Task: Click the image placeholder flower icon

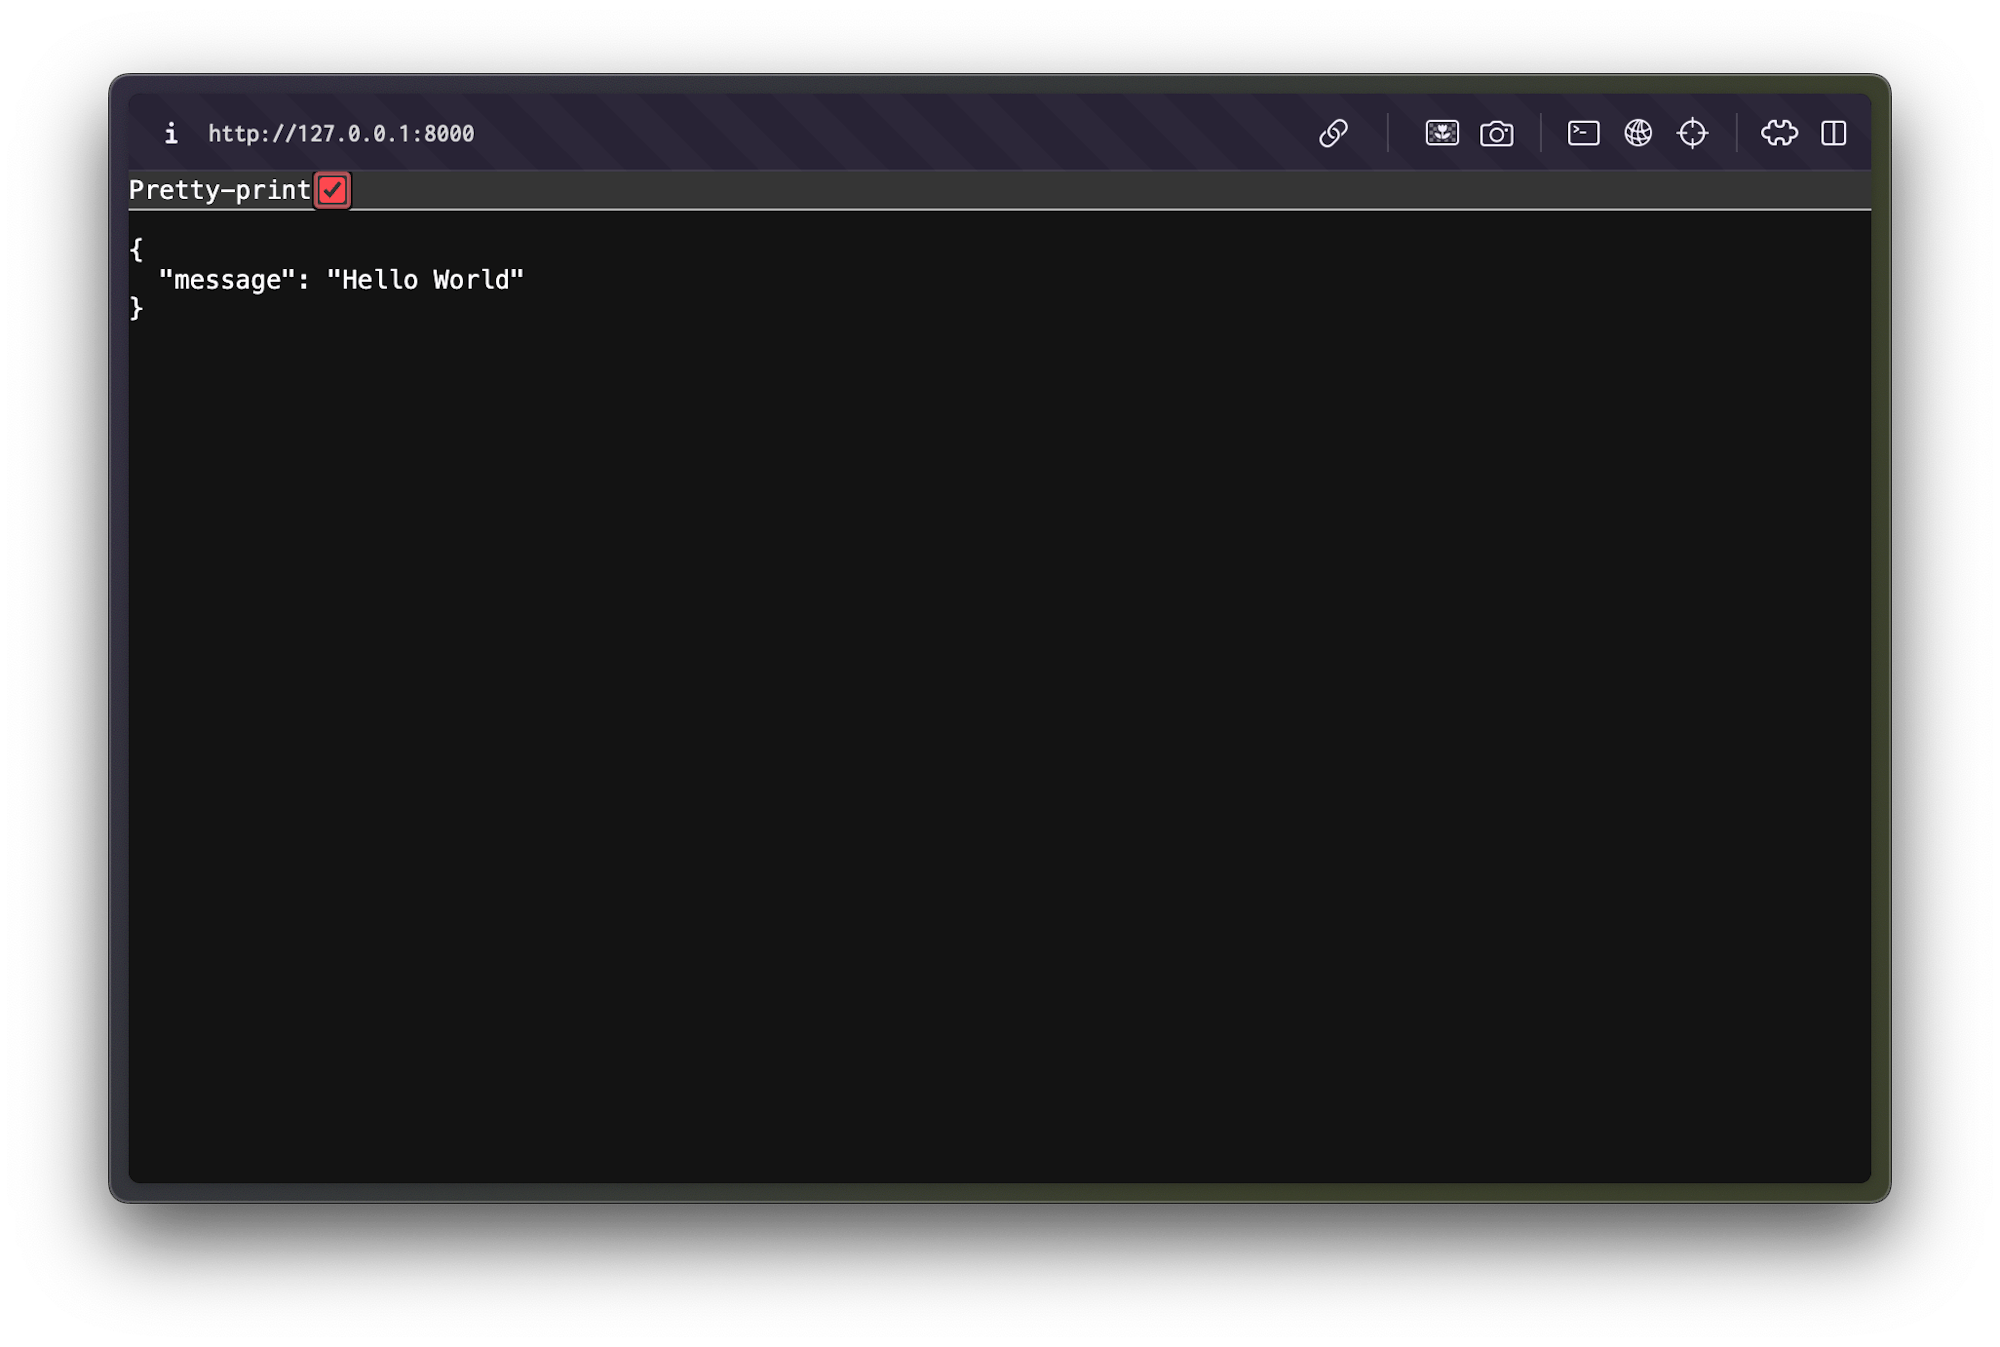Action: coord(1441,133)
